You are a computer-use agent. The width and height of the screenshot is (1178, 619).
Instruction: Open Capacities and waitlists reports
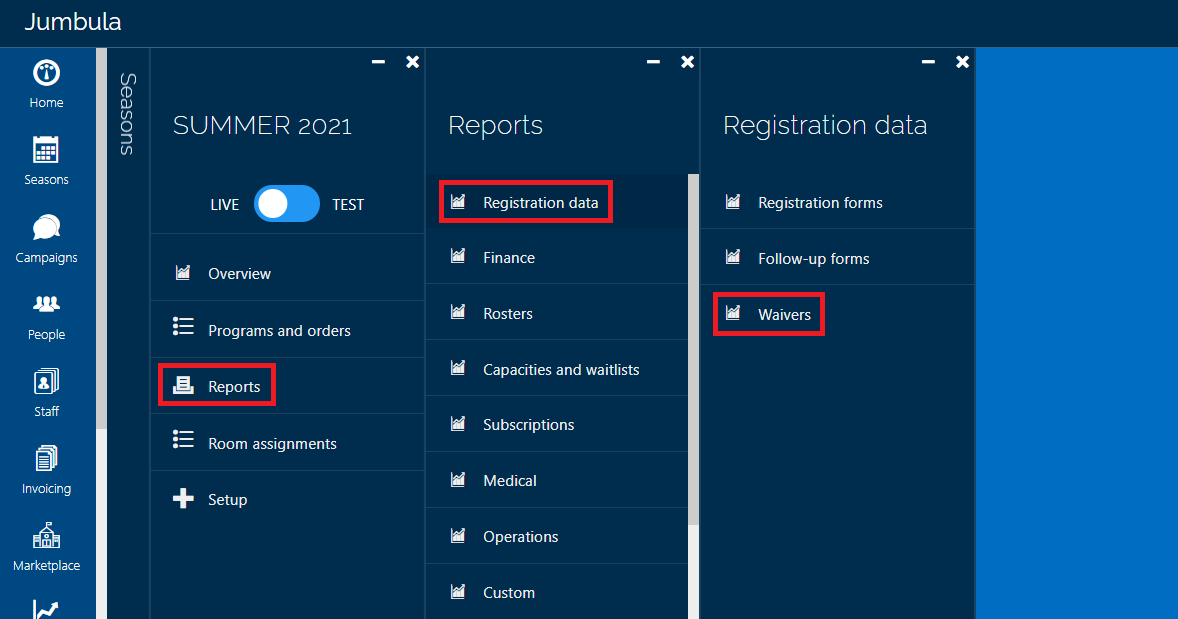pyautogui.click(x=557, y=369)
